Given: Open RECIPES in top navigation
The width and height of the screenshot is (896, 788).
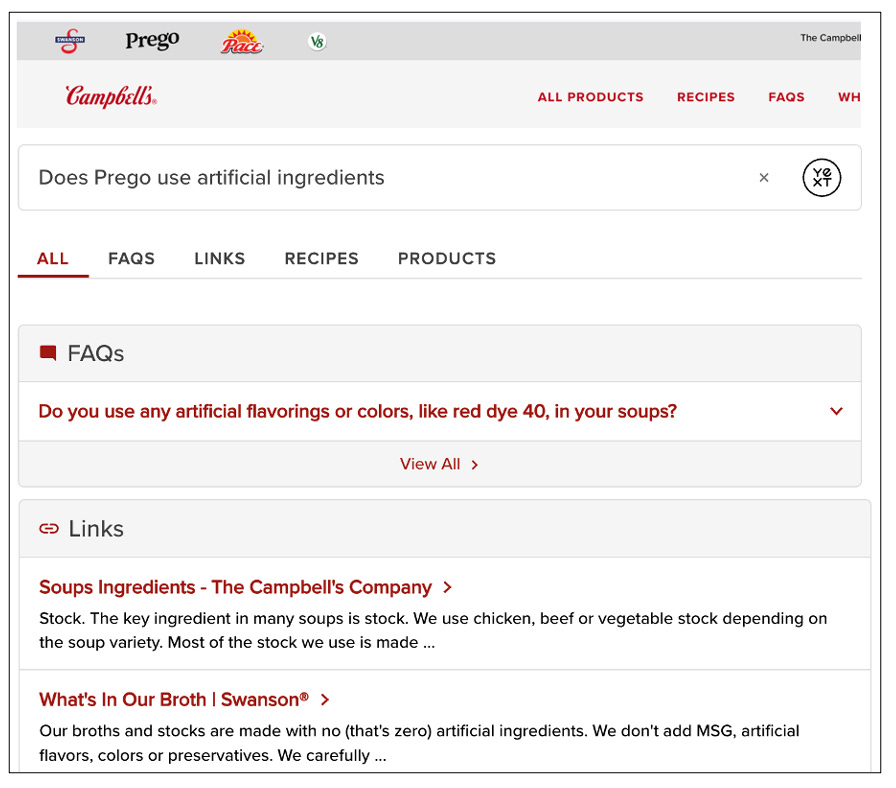Looking at the screenshot, I should point(706,97).
